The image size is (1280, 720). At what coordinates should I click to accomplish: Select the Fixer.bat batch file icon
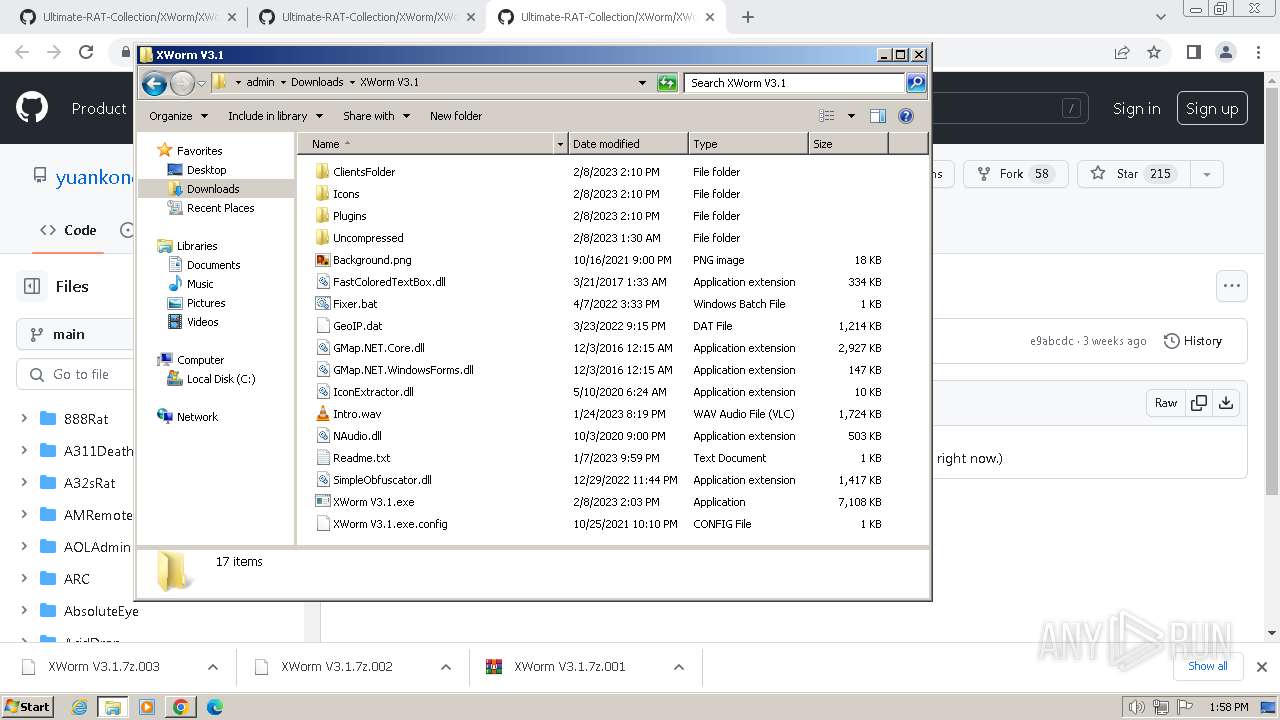[322, 304]
